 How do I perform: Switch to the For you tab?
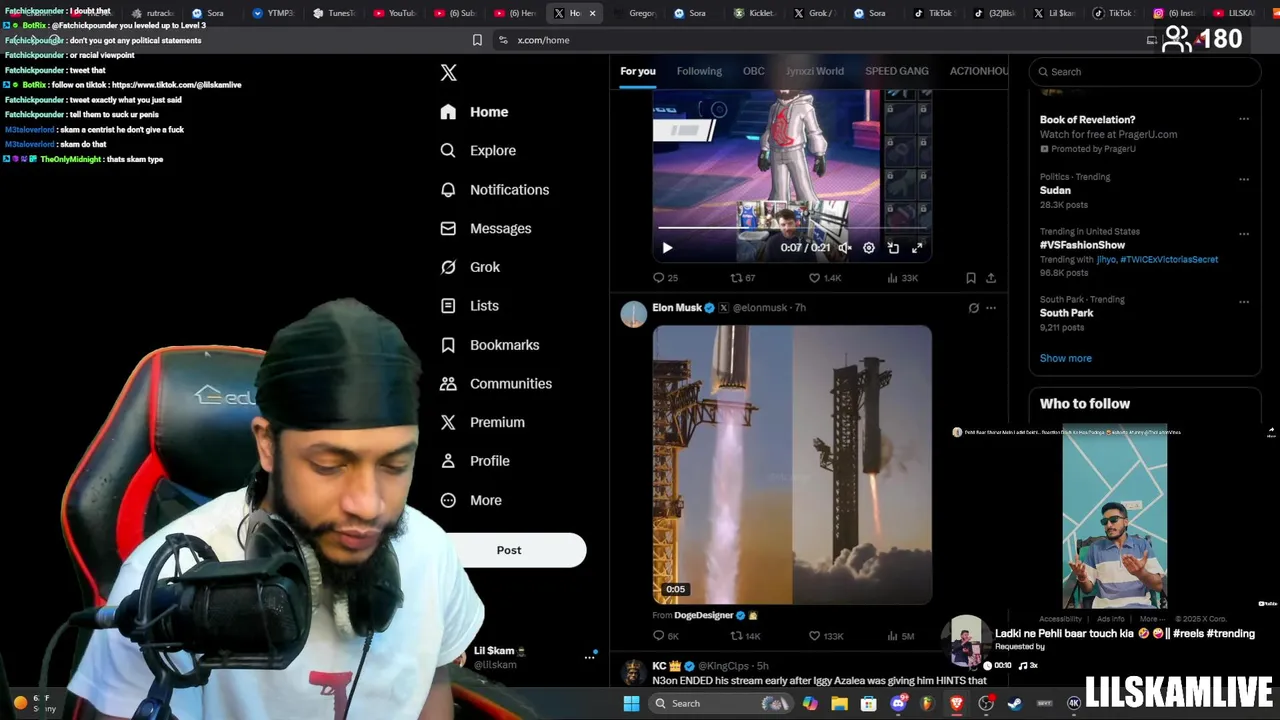tap(638, 71)
